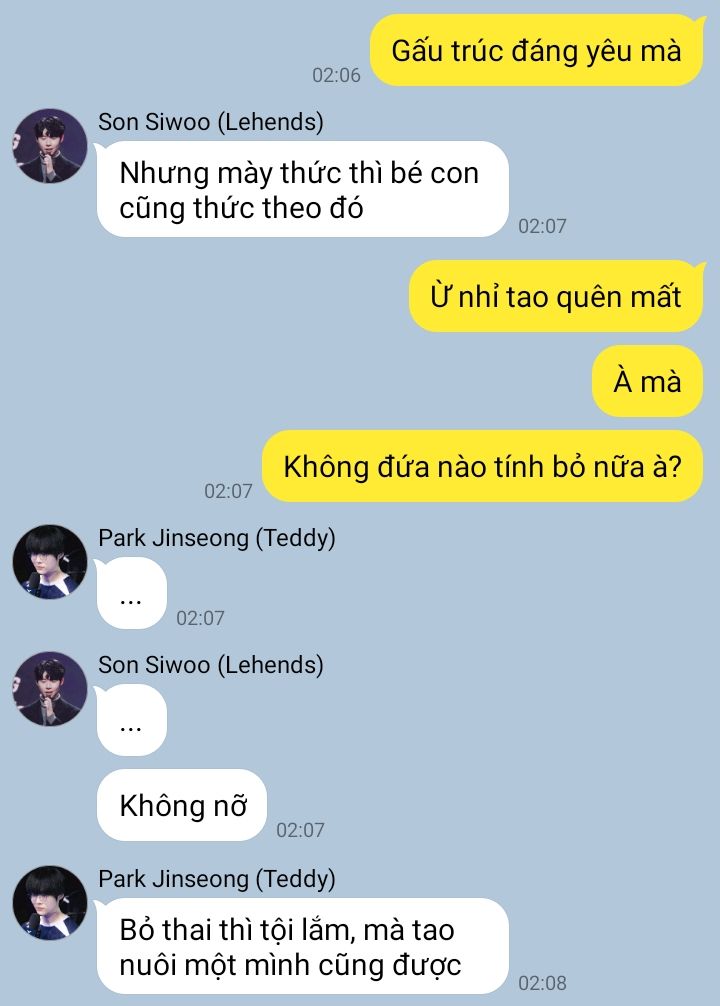Select 'Không đứa nào tính bỏ nữa à?' message

(483, 466)
